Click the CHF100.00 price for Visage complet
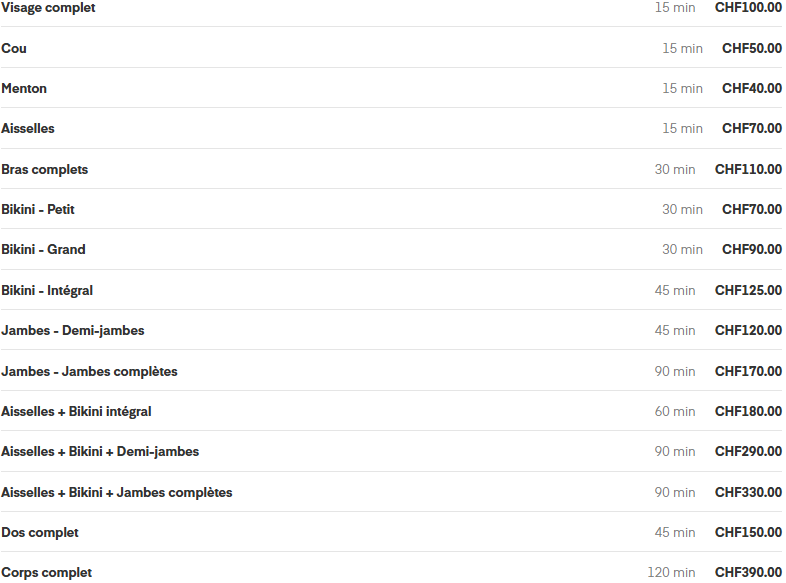Screen dimensions: 786x583 click(x=748, y=8)
